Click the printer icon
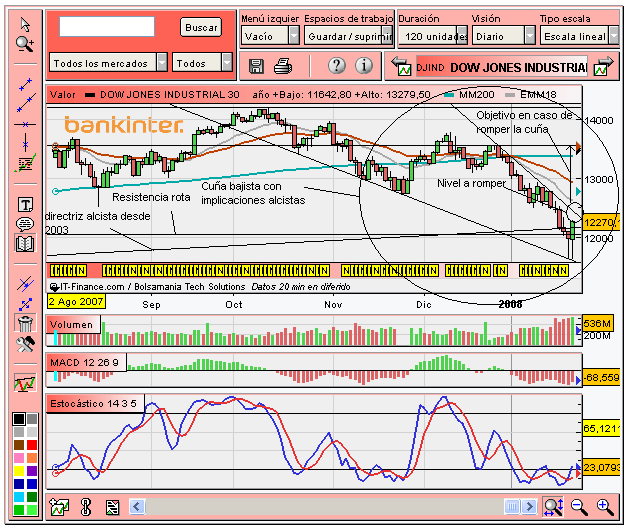The image size is (628, 528). click(283, 66)
